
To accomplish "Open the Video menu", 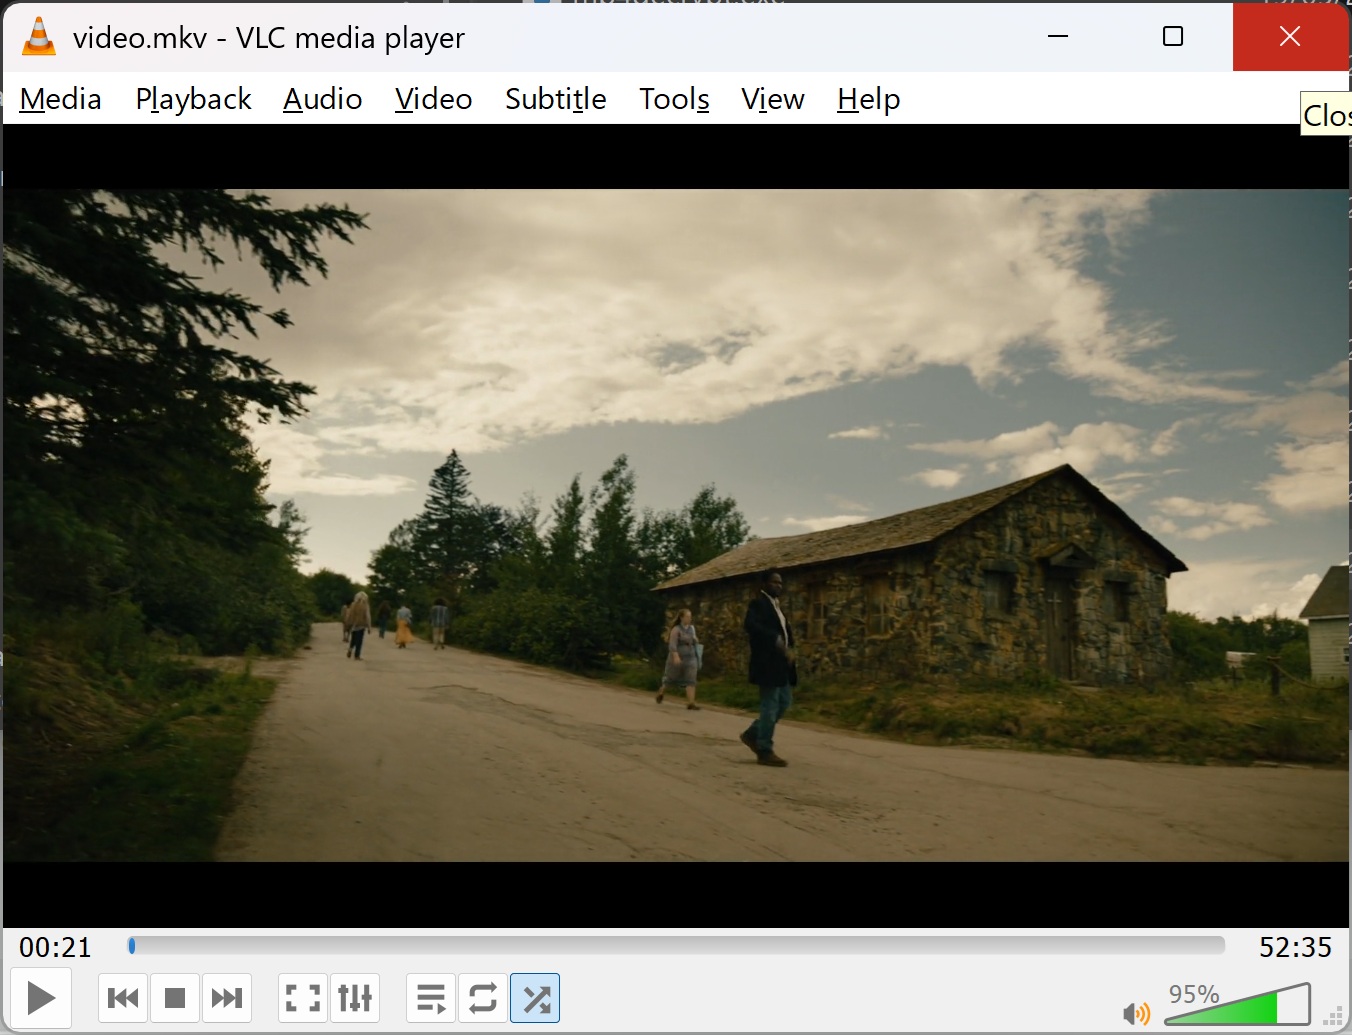I will [434, 99].
